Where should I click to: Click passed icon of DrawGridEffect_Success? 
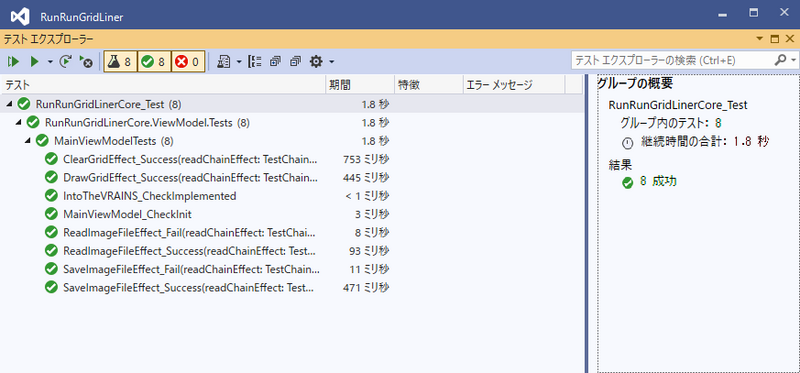point(51,177)
